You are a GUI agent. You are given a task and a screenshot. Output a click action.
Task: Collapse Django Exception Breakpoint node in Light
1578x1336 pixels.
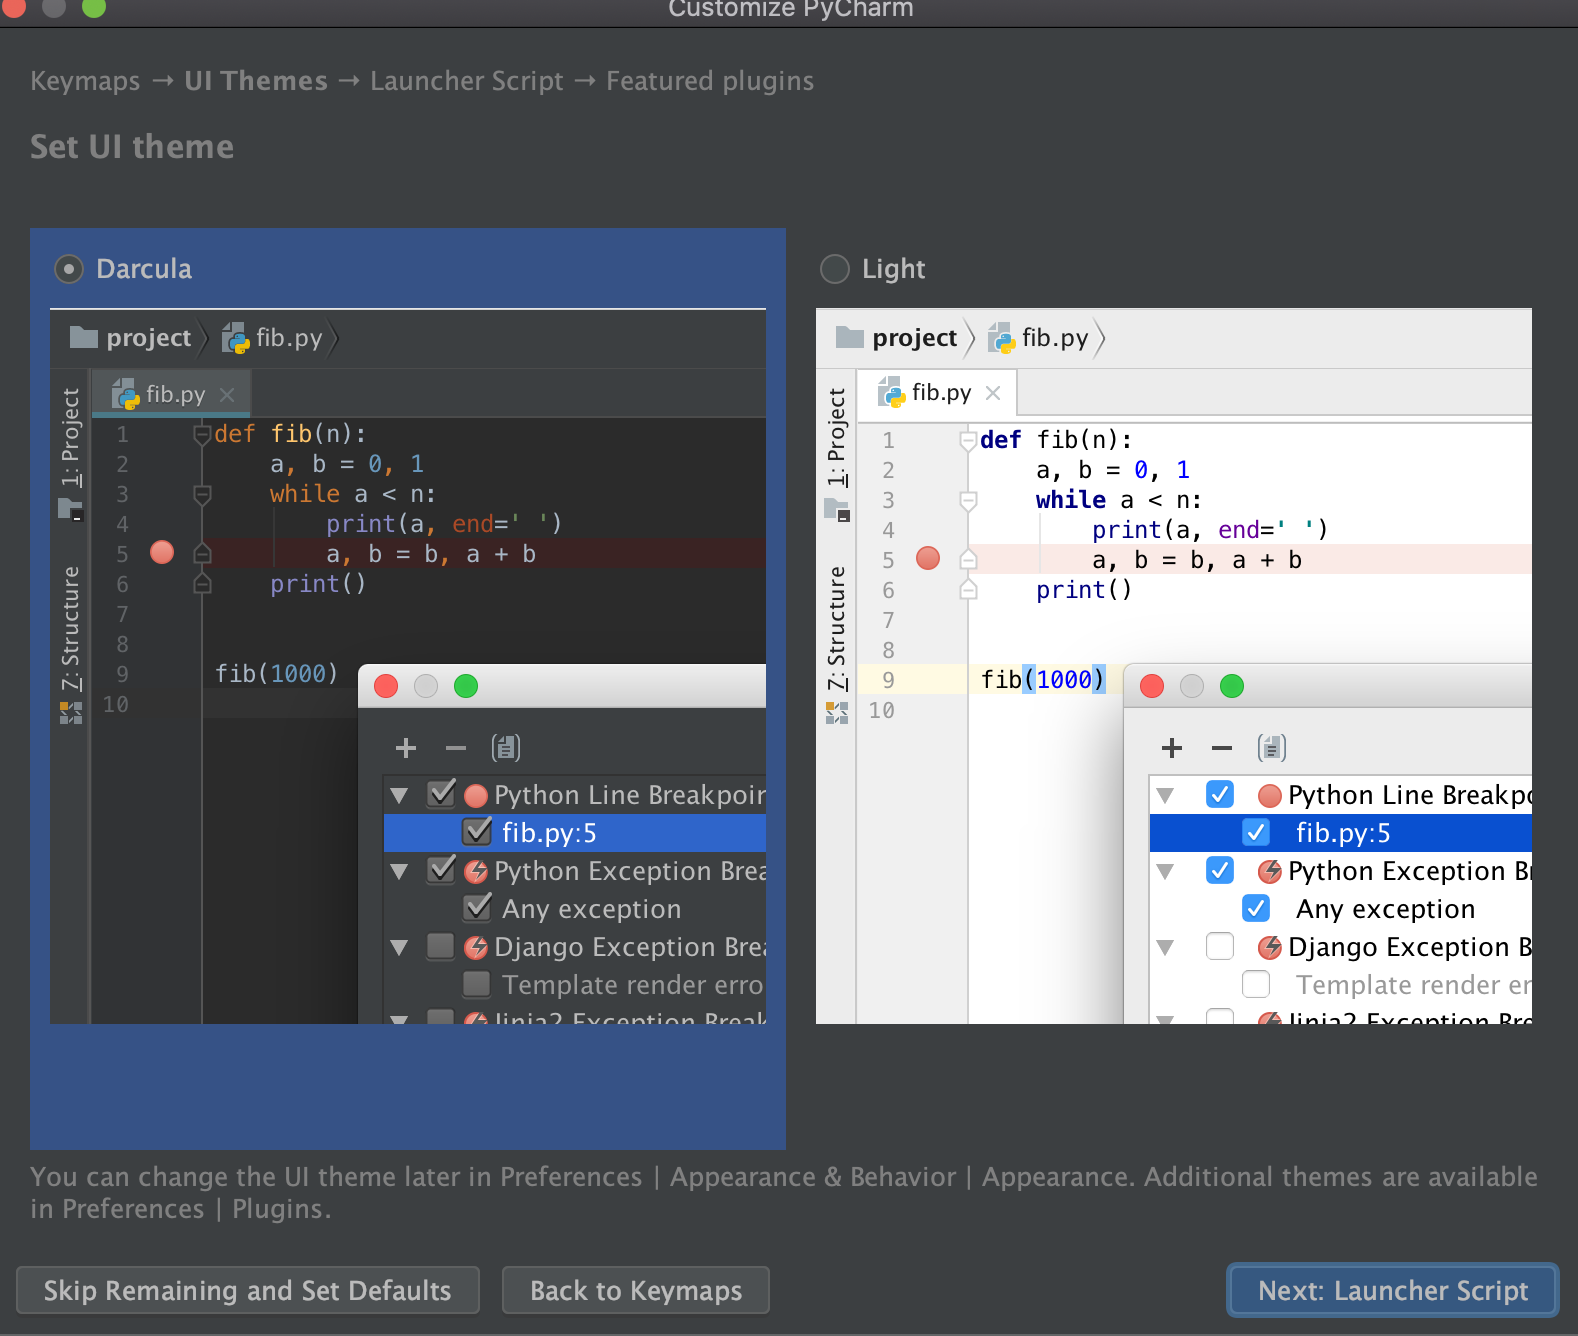pos(1165,948)
